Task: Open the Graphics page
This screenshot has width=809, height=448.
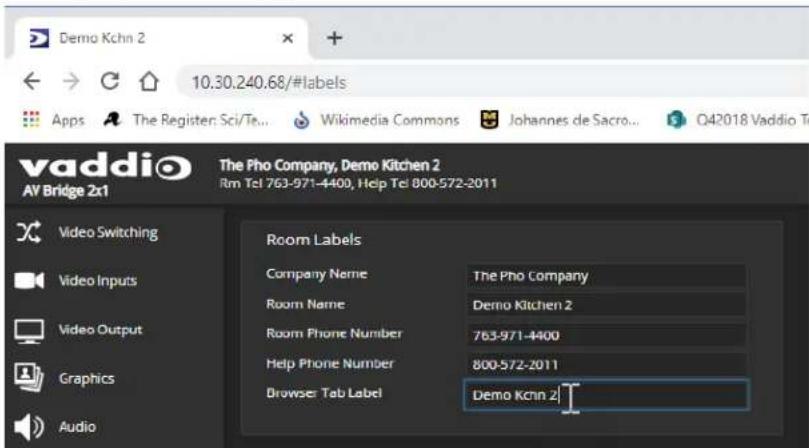Action: [87, 378]
